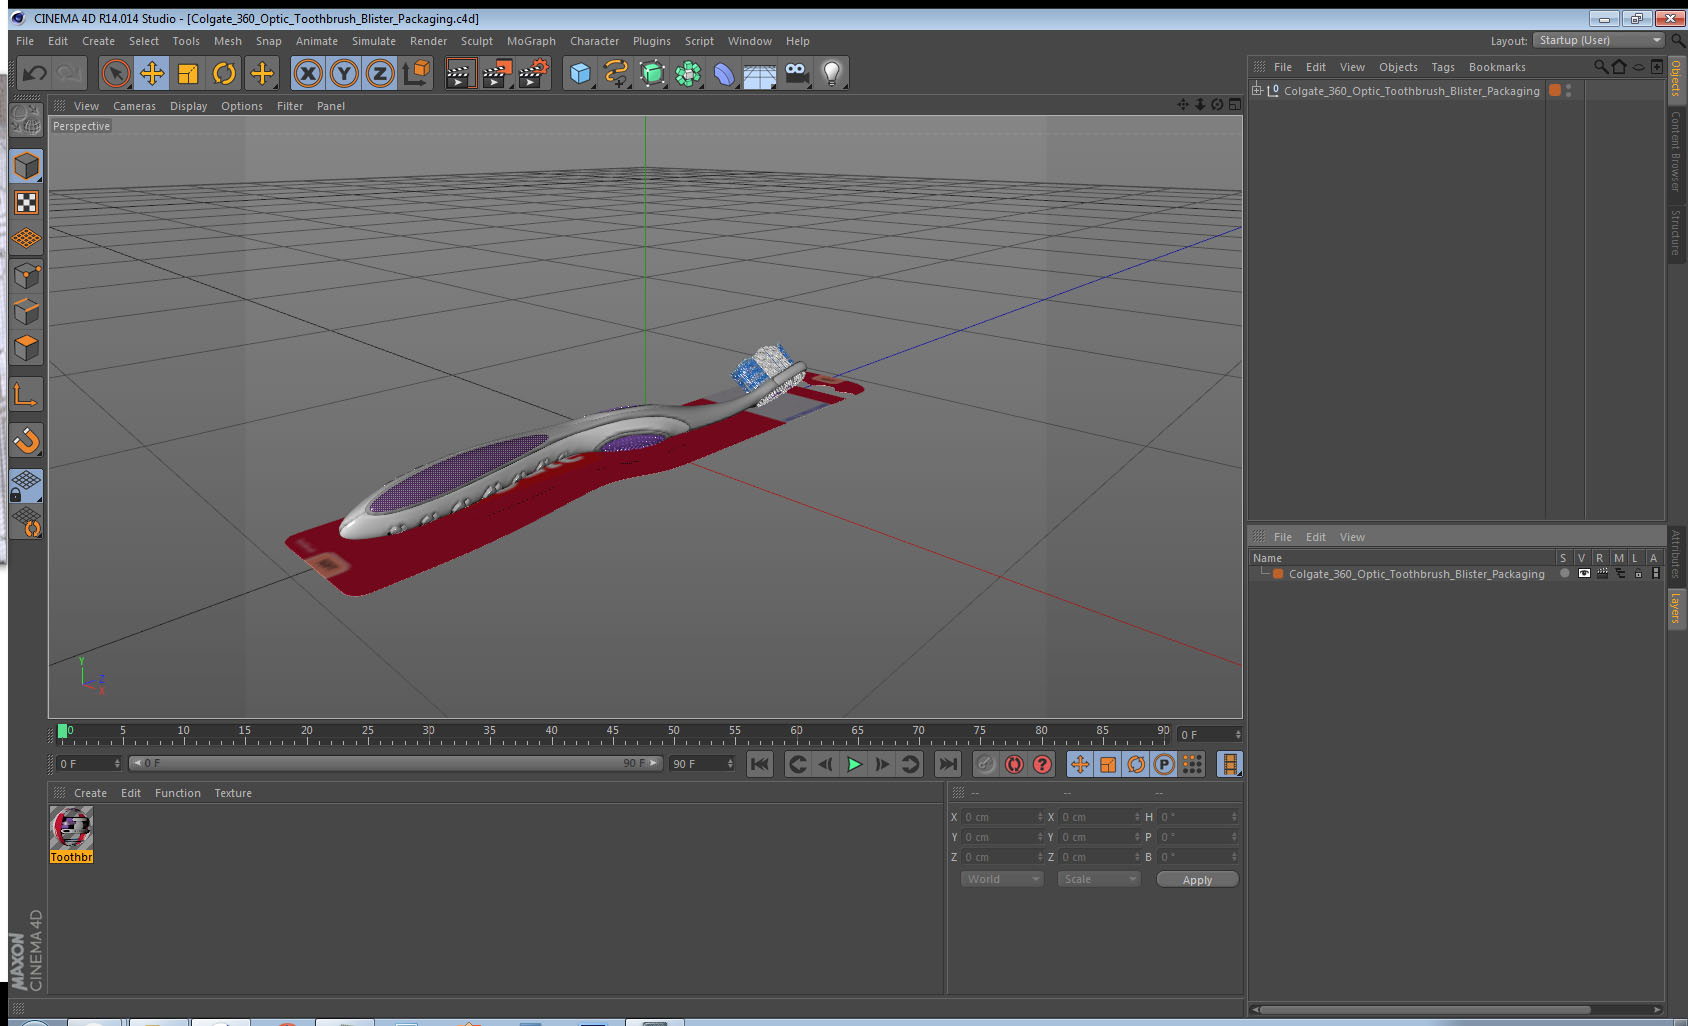This screenshot has width=1688, height=1026.
Task: Toggle Y axis lock
Action: [x=344, y=73]
